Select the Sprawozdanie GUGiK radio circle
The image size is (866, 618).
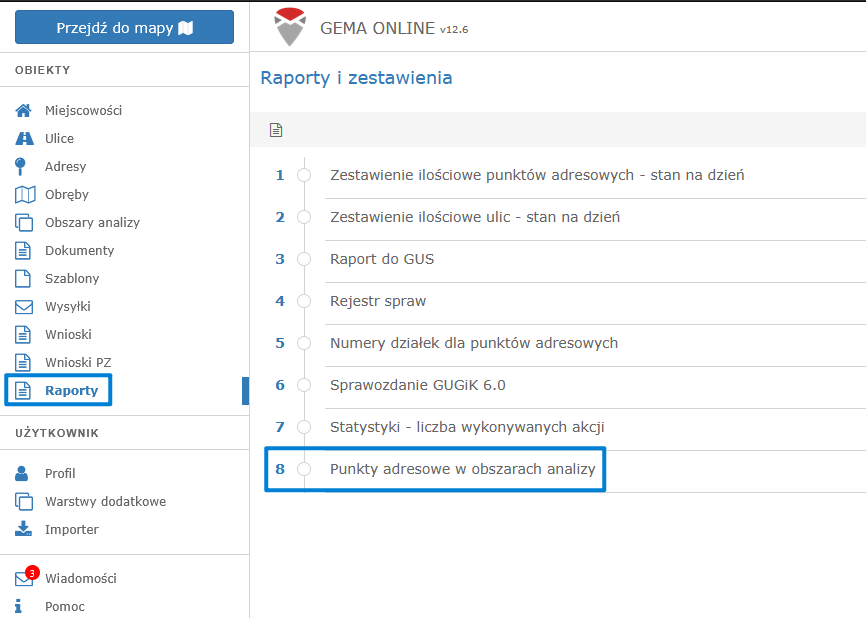[304, 385]
